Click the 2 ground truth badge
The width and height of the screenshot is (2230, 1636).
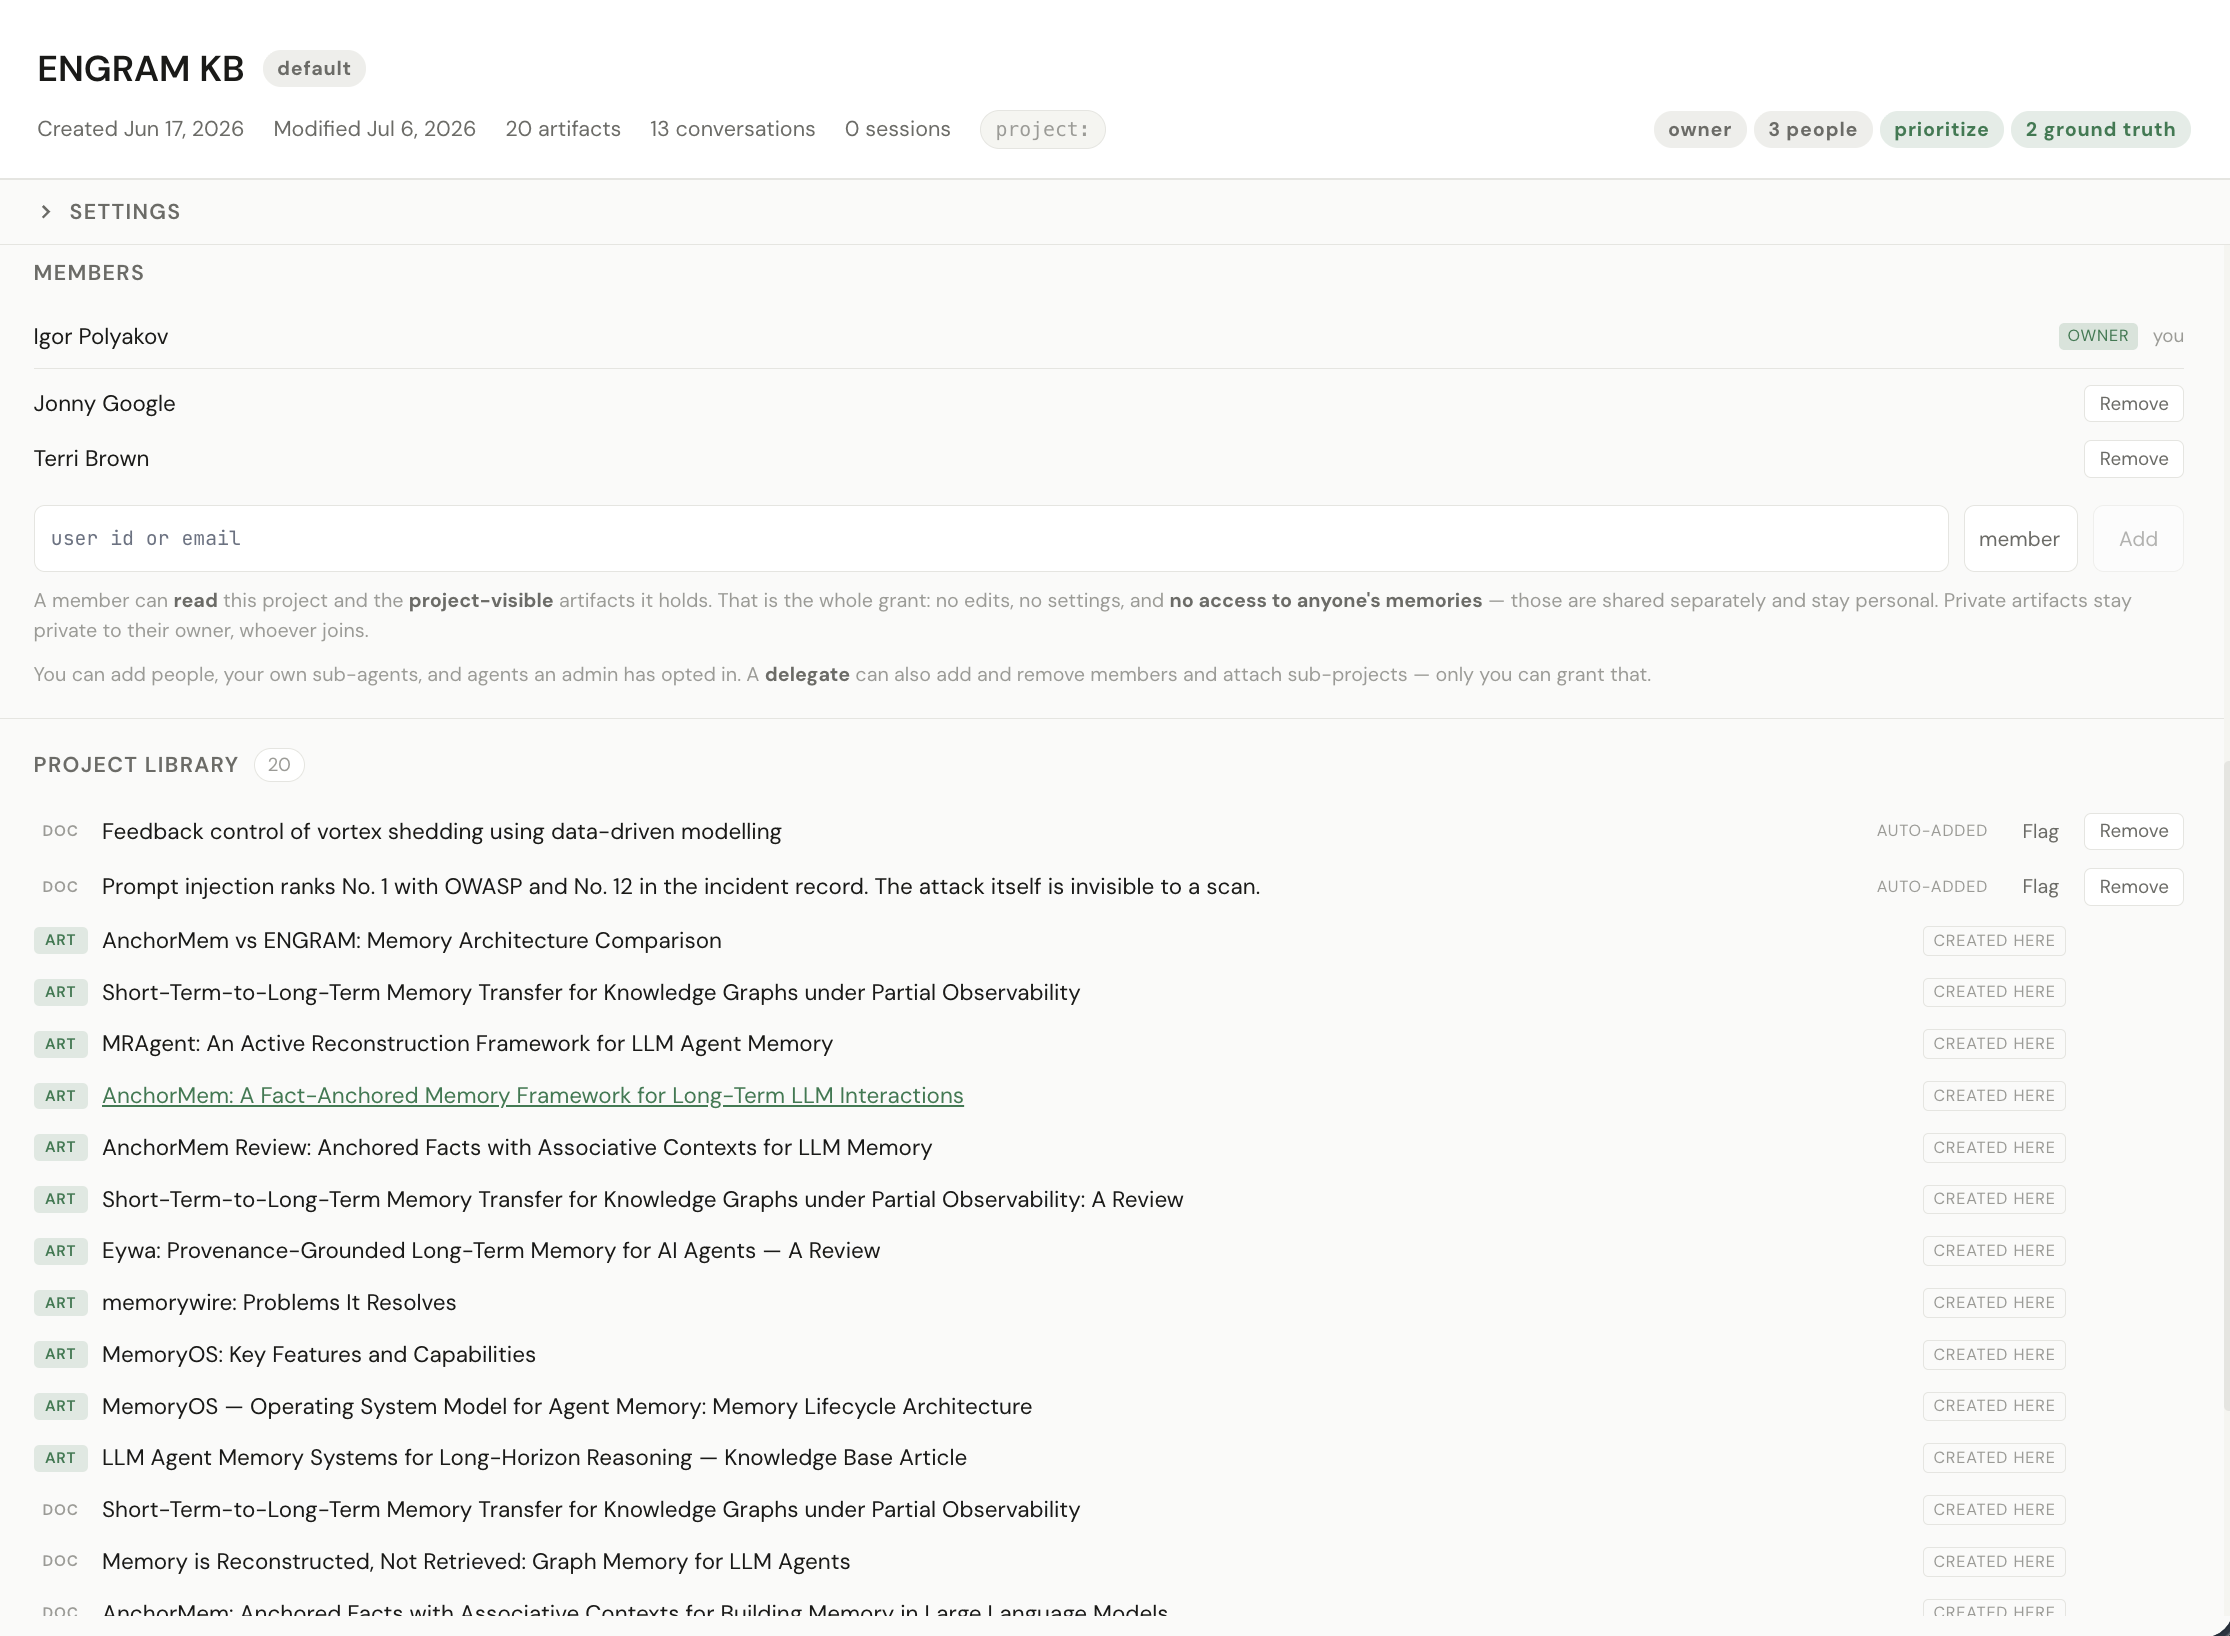pyautogui.click(x=2100, y=129)
